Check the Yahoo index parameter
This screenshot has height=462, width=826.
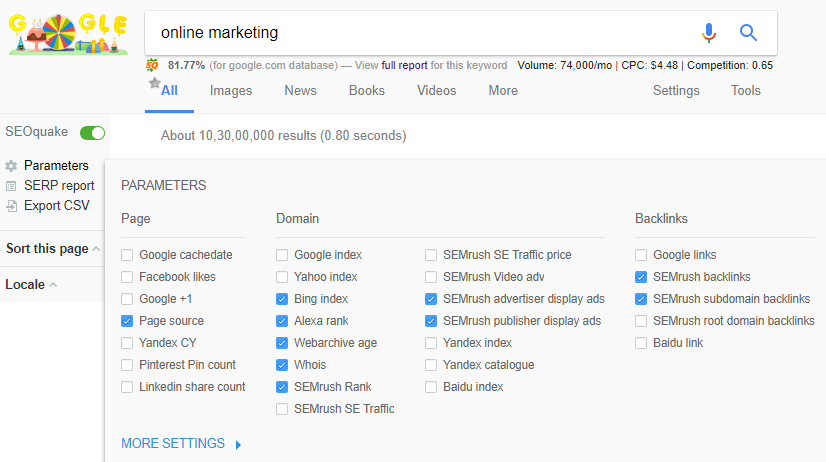pos(282,277)
